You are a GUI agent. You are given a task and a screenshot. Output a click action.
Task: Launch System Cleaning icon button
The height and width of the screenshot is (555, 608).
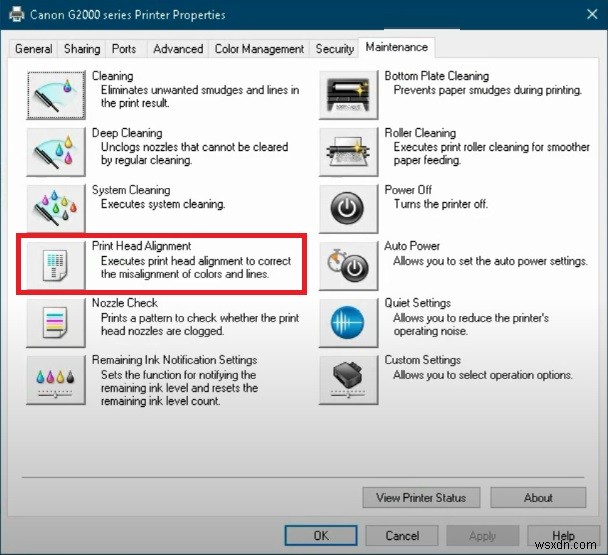coord(56,209)
